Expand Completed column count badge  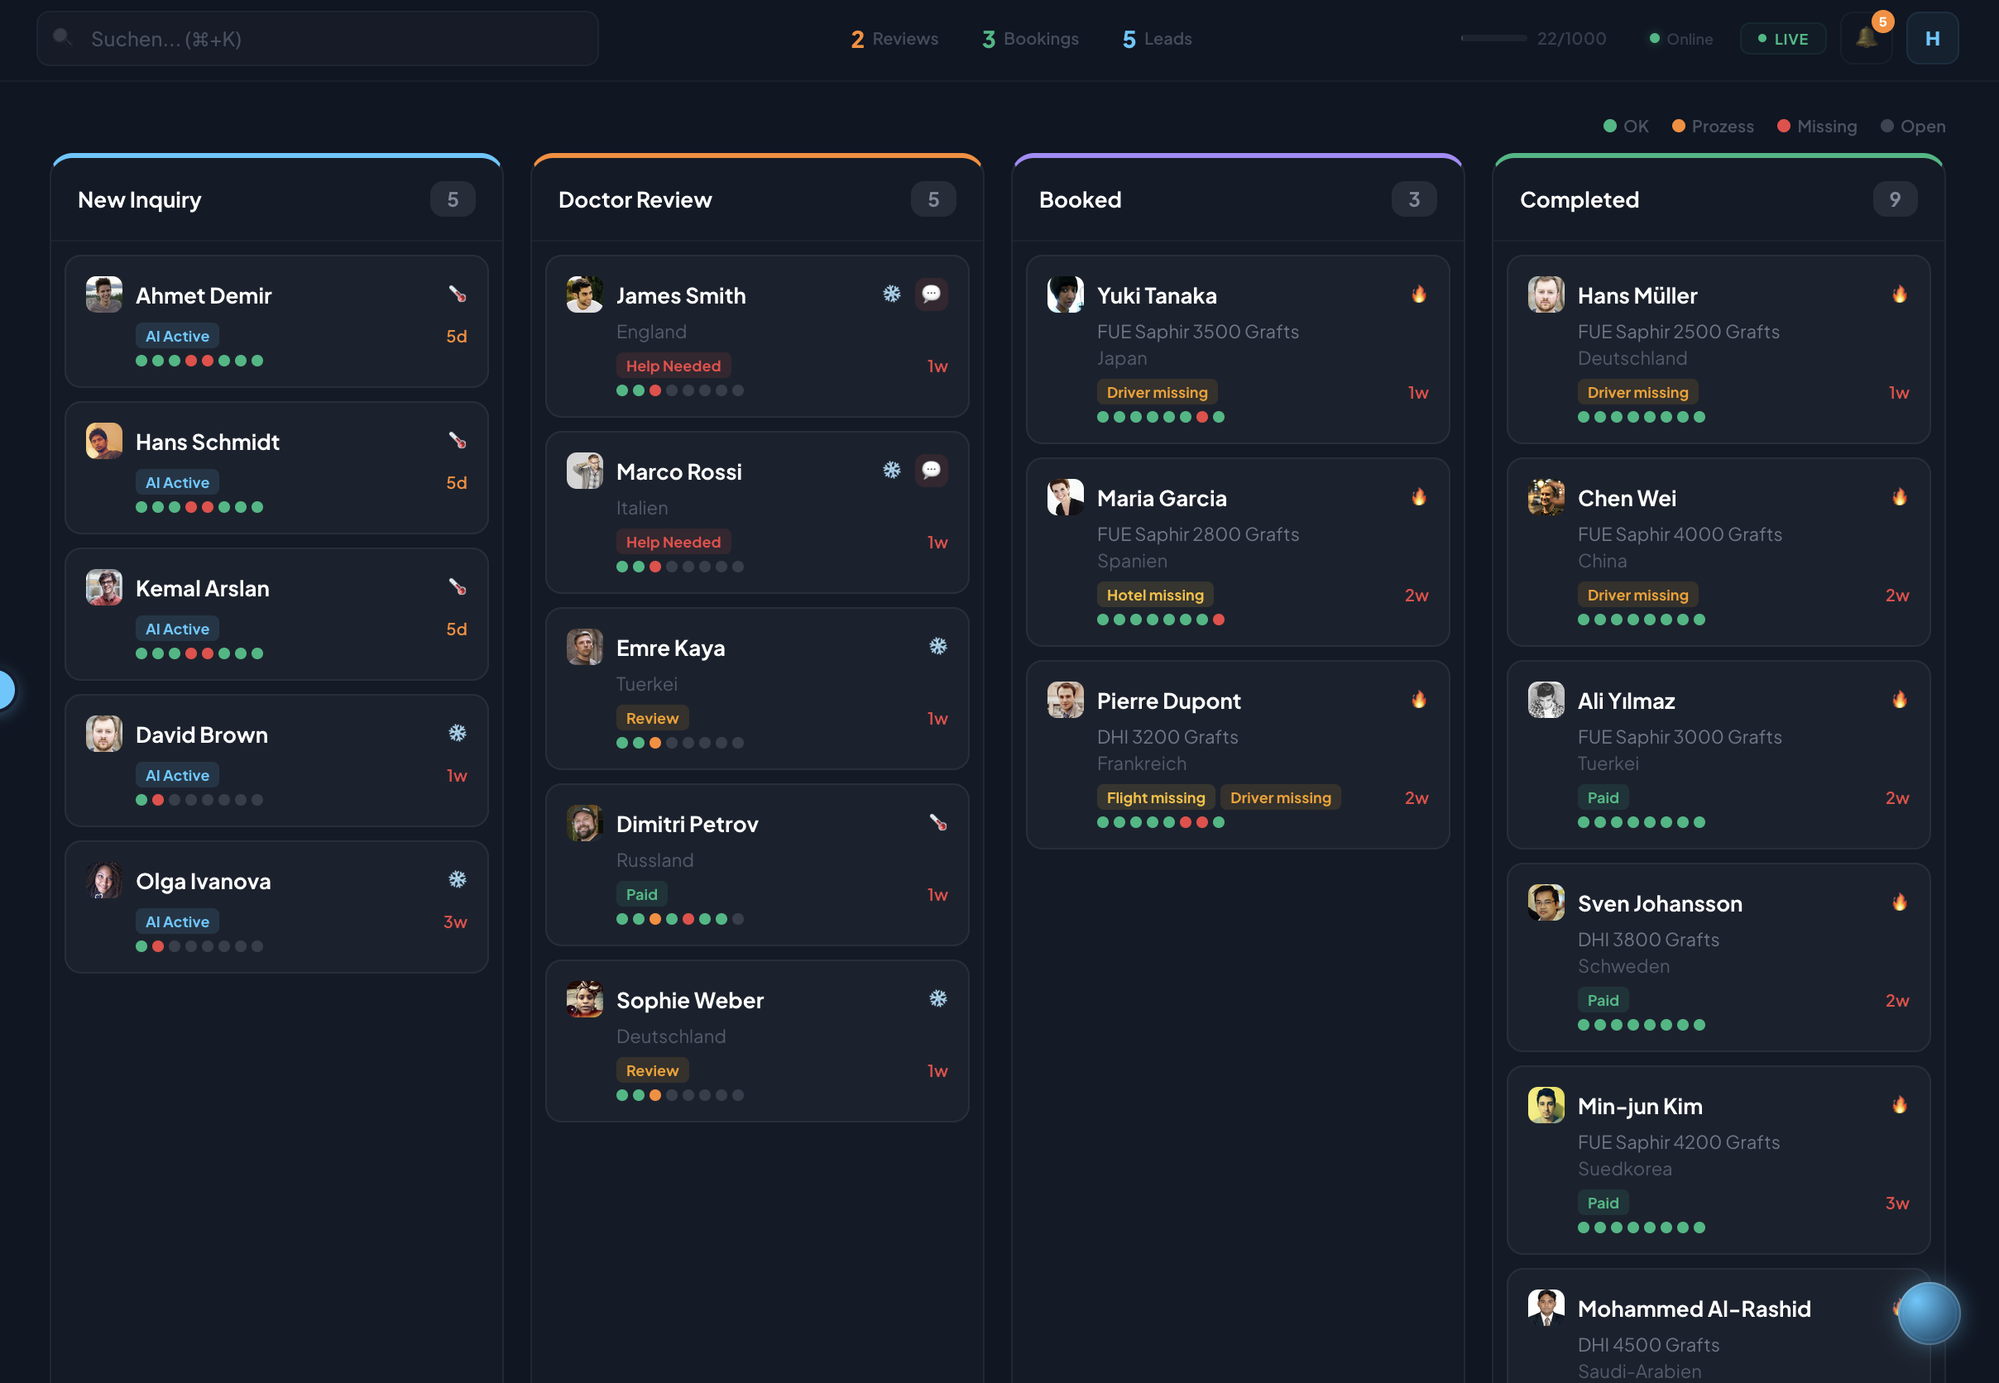pyautogui.click(x=1894, y=199)
